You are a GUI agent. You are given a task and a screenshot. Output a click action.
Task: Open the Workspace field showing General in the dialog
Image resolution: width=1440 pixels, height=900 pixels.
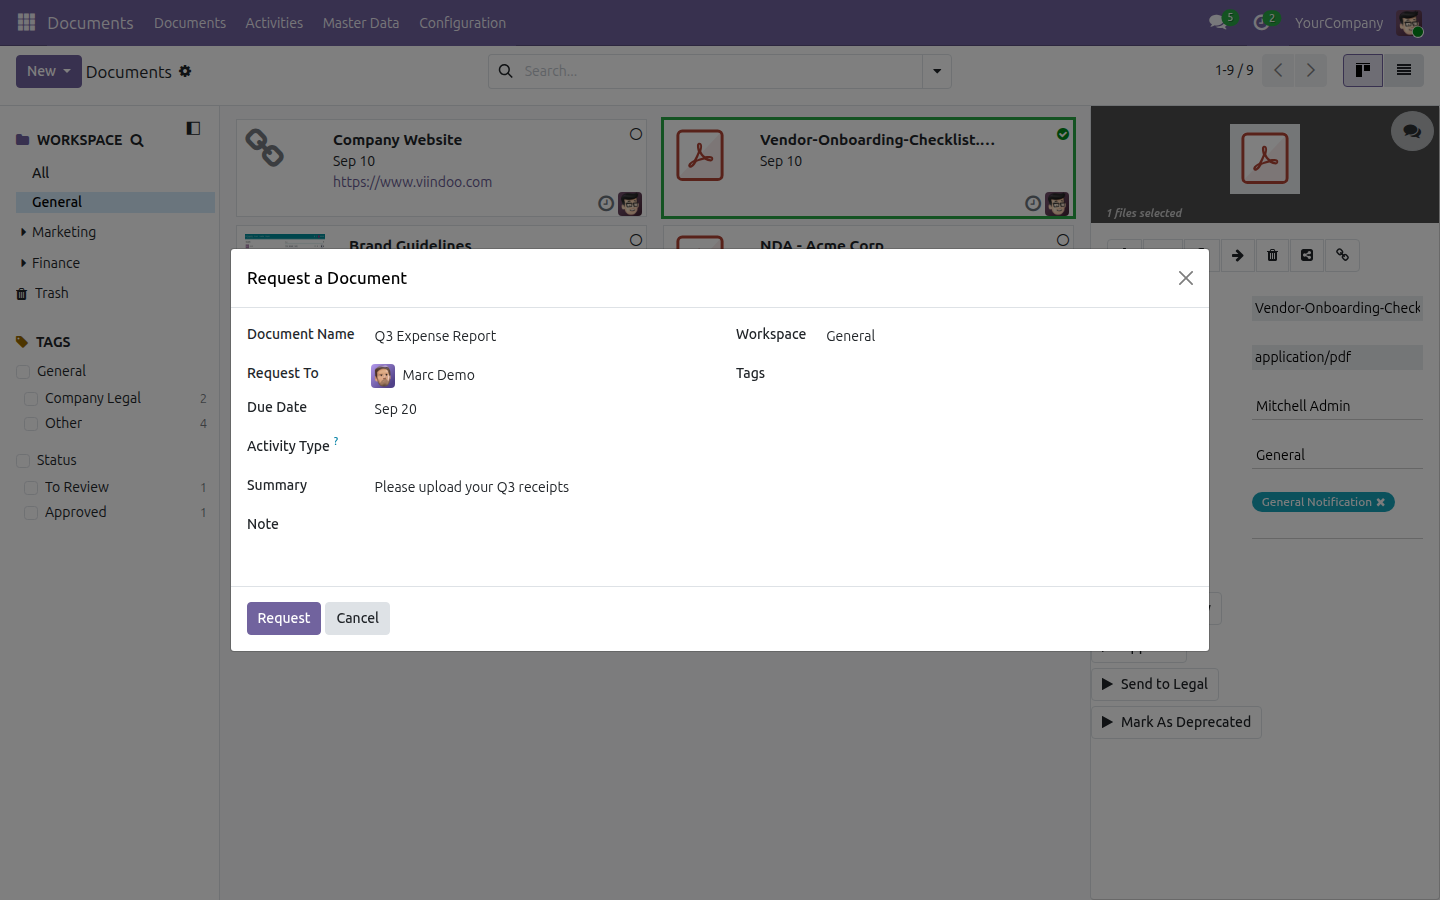[x=1009, y=336]
